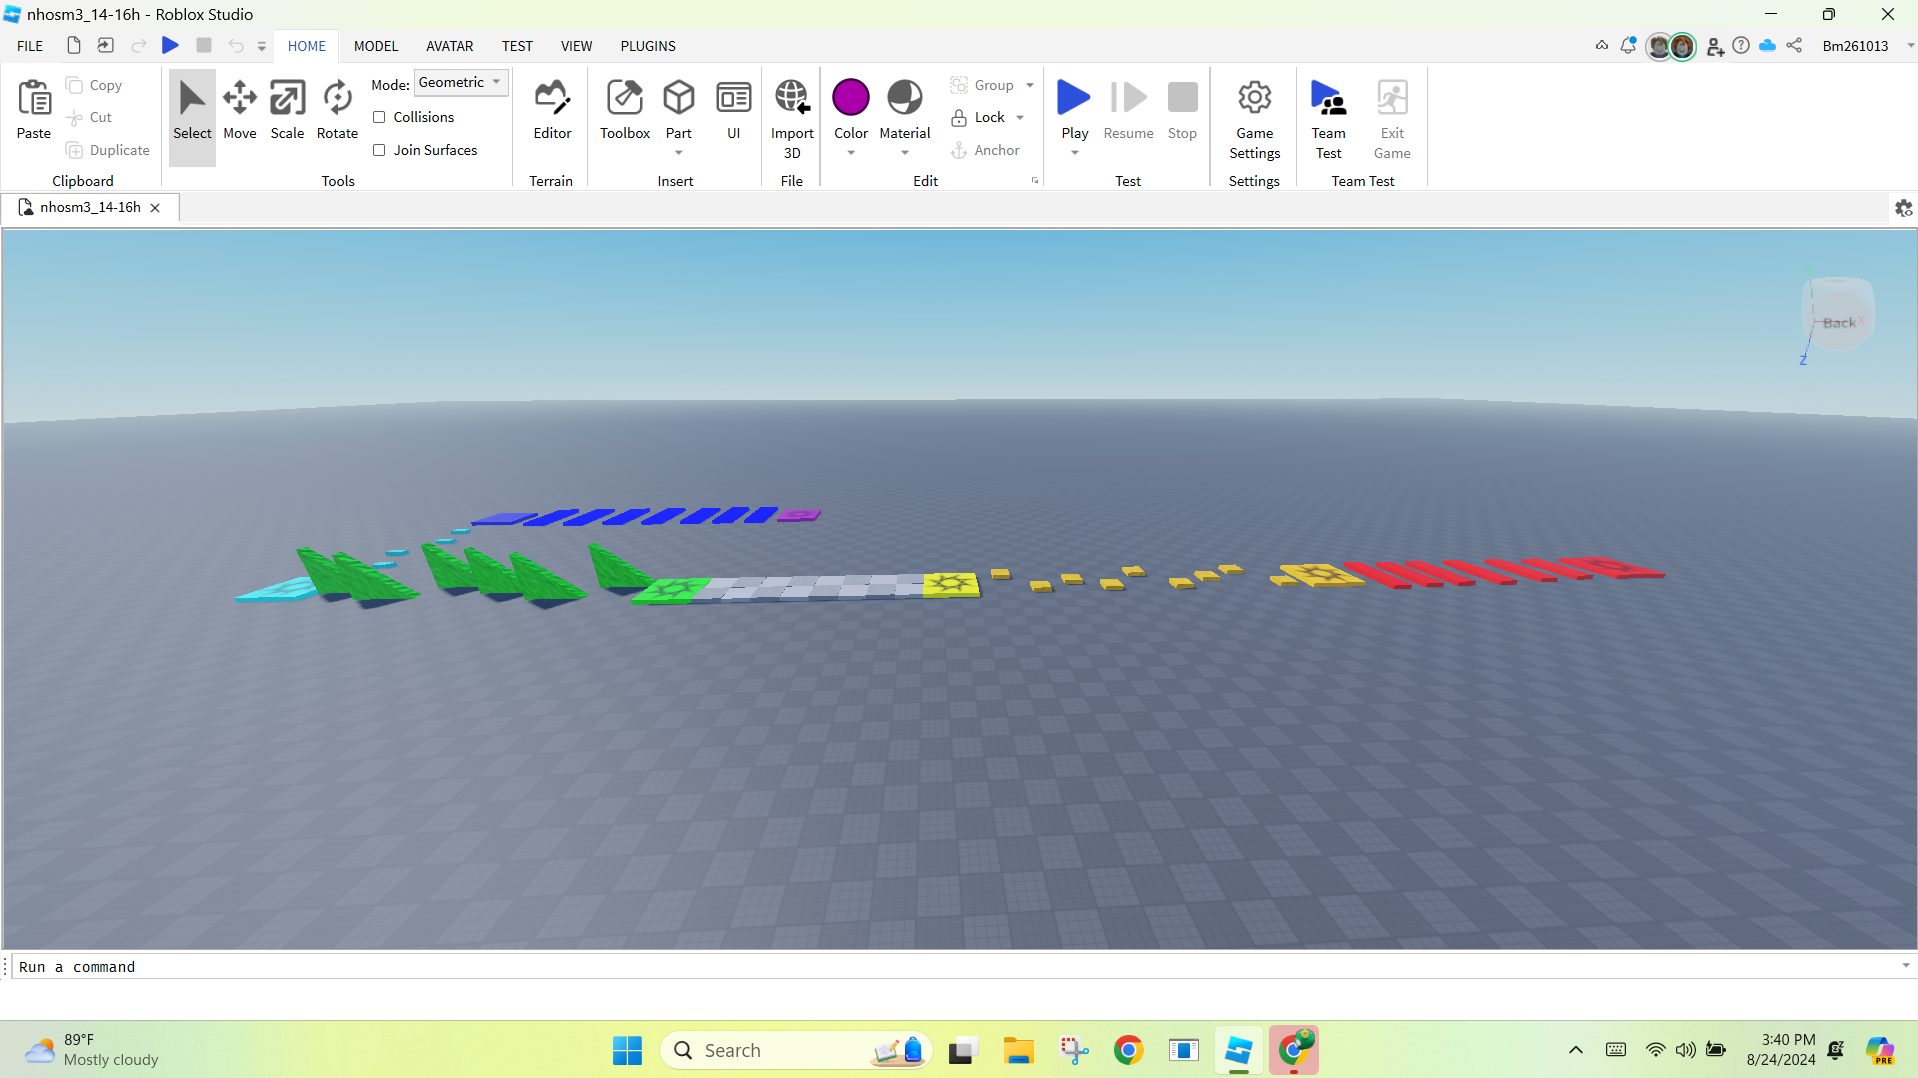Switch to the TEST tab
This screenshot has height=1078, width=1918.
(517, 46)
